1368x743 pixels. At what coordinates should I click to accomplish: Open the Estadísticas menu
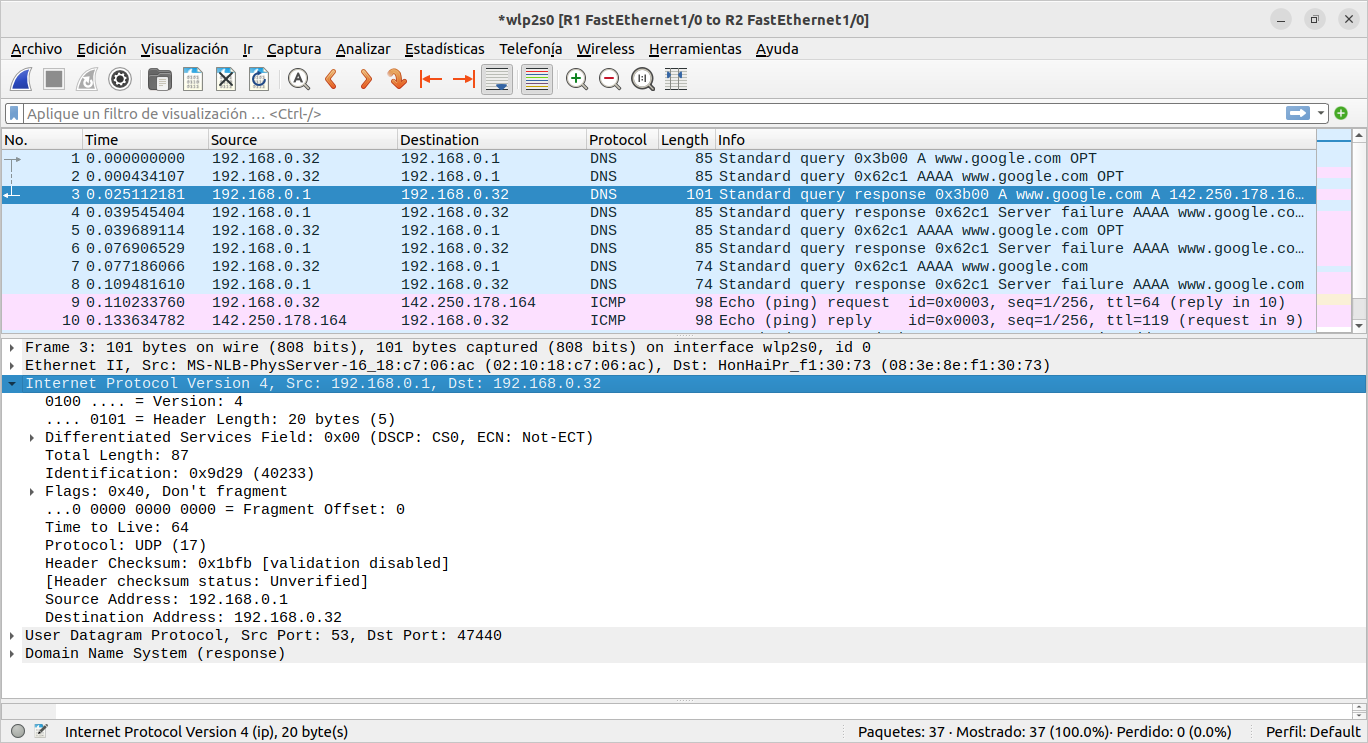pyautogui.click(x=444, y=49)
